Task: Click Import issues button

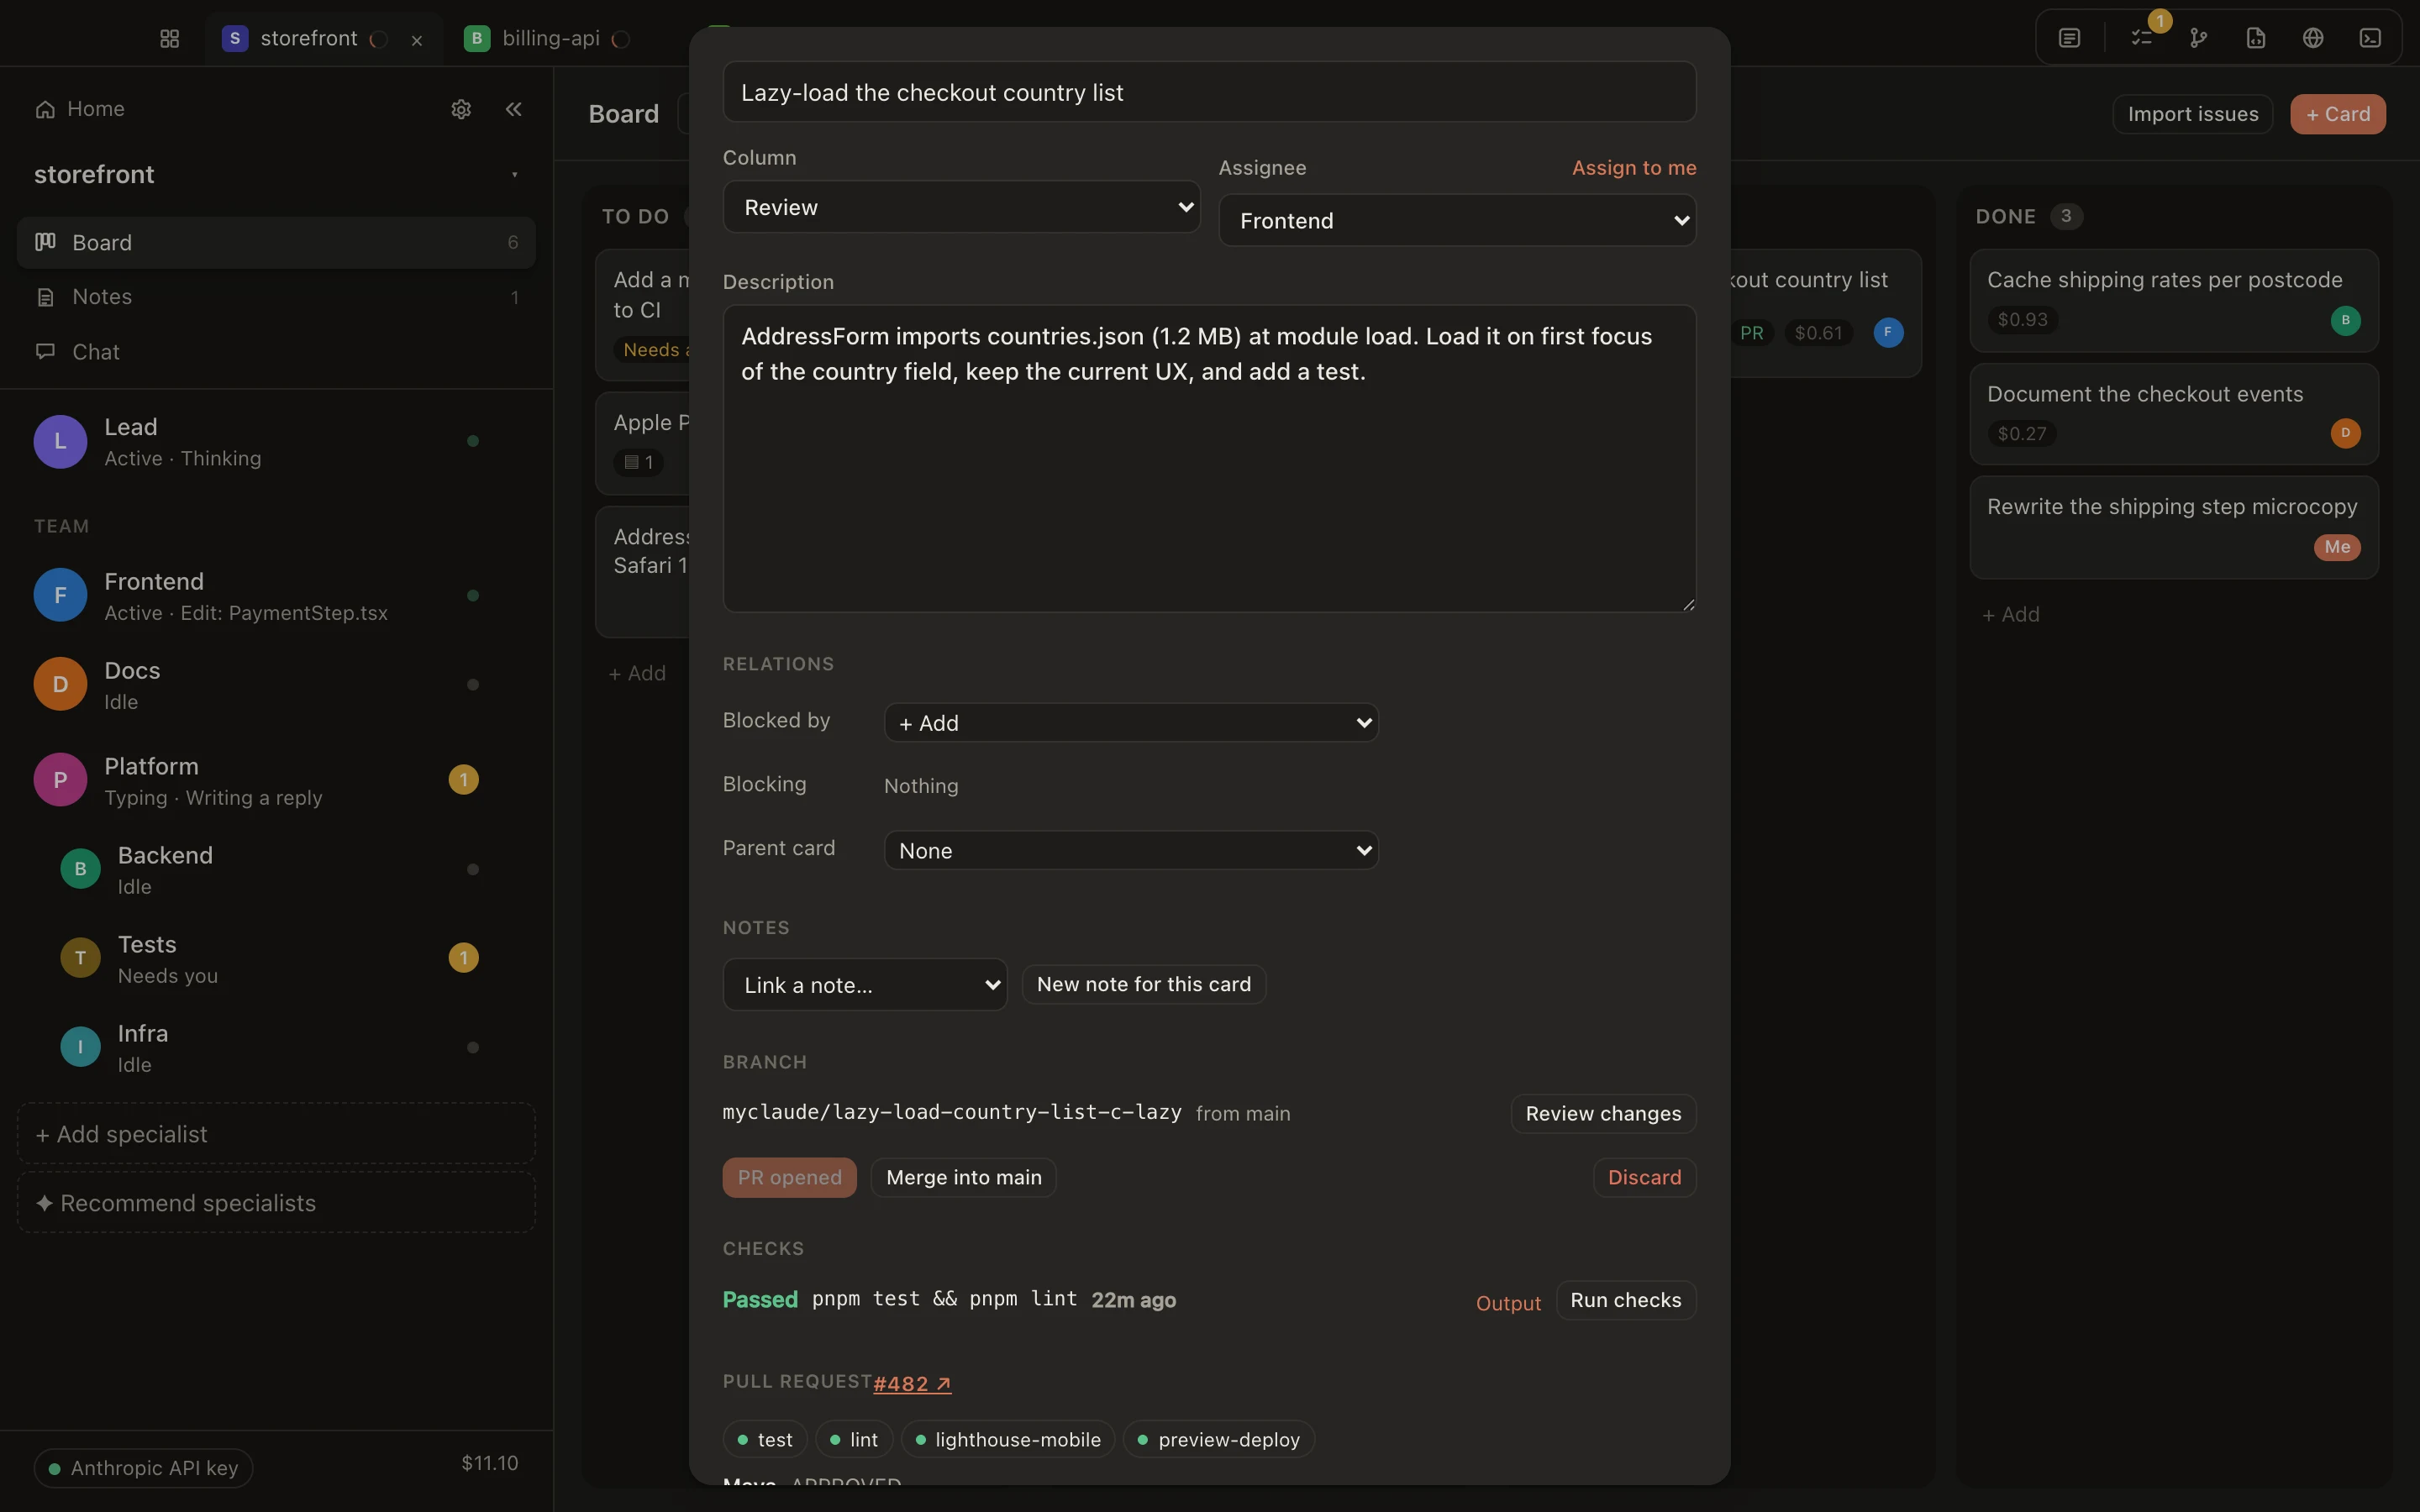Action: 2193,114
